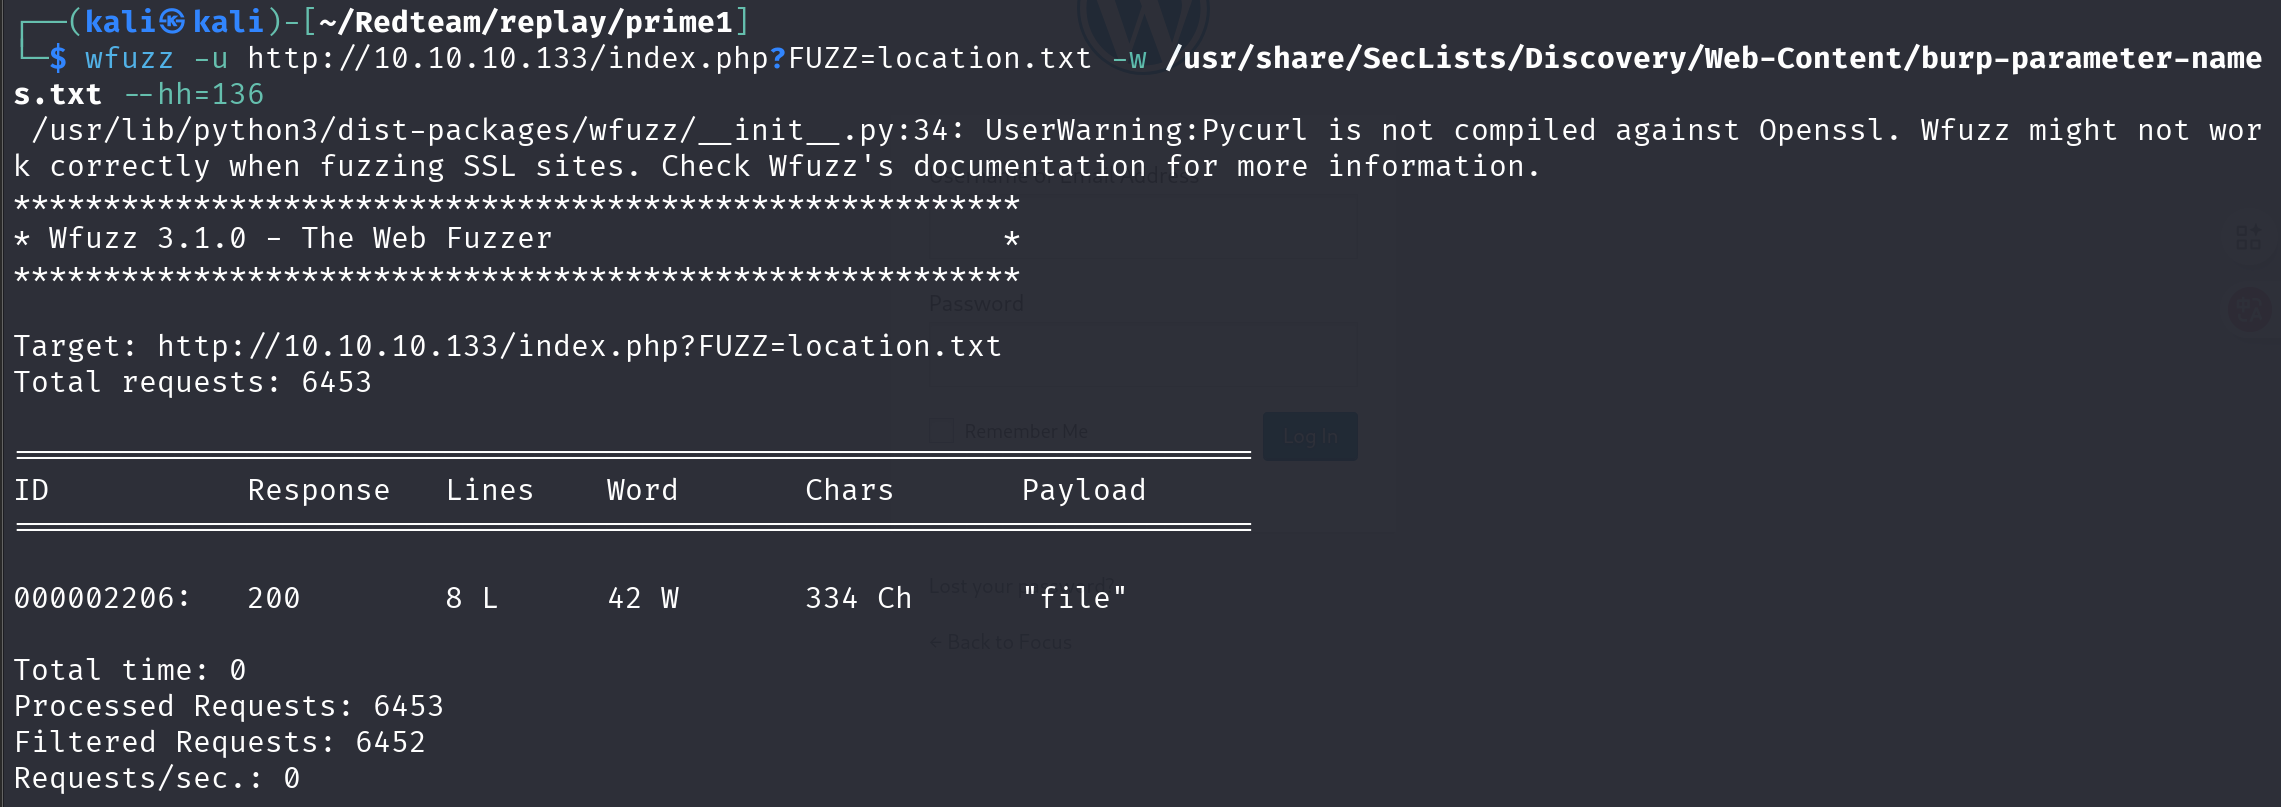Click the dollar sign prompt symbol

(58, 58)
